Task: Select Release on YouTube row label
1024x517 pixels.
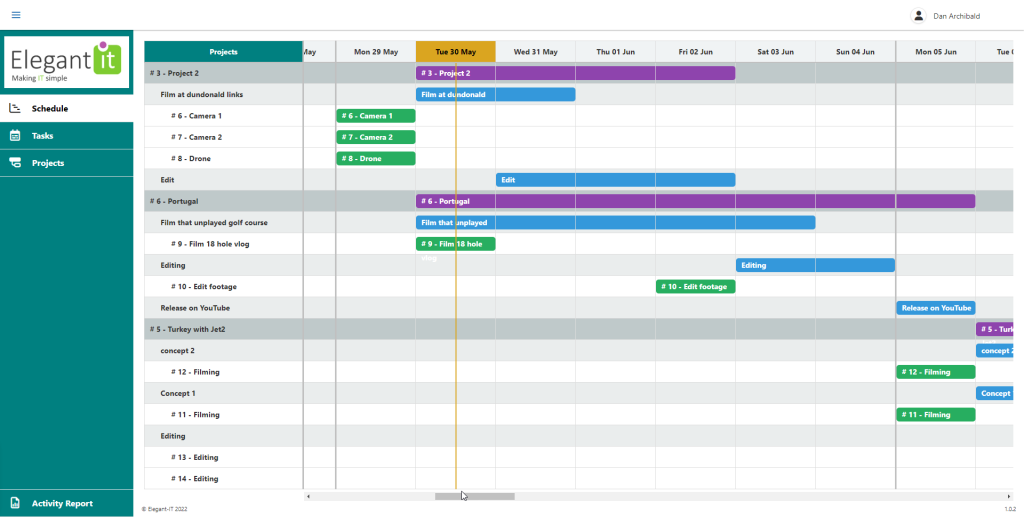Action: tap(195, 307)
